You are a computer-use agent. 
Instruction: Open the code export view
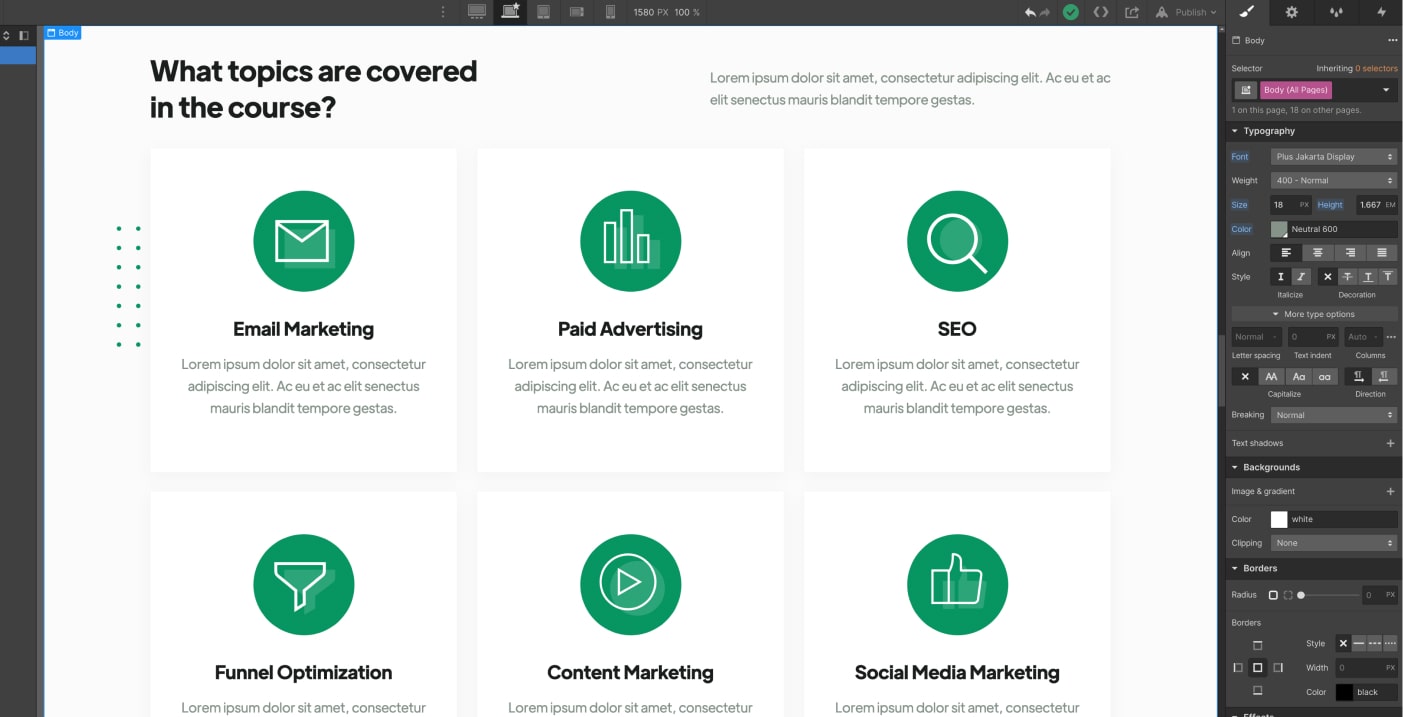click(x=1100, y=12)
